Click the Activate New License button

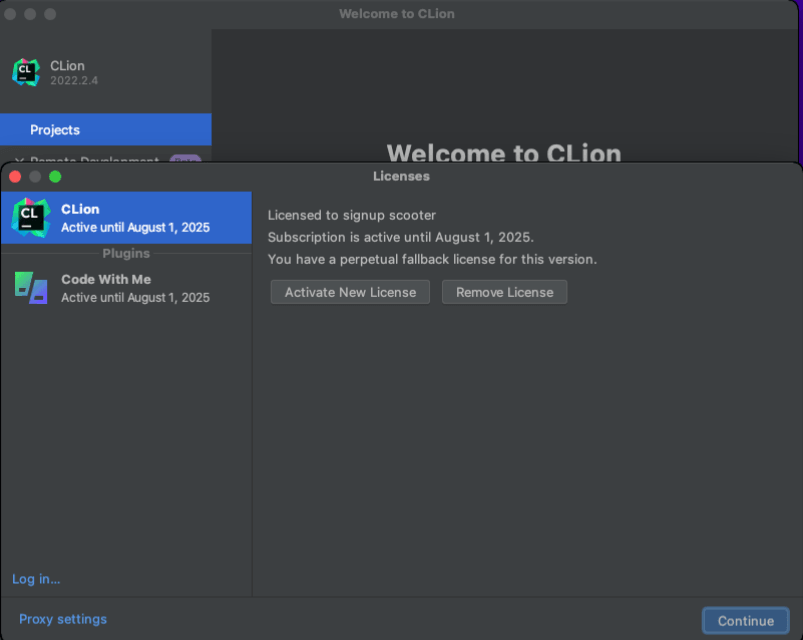(350, 292)
